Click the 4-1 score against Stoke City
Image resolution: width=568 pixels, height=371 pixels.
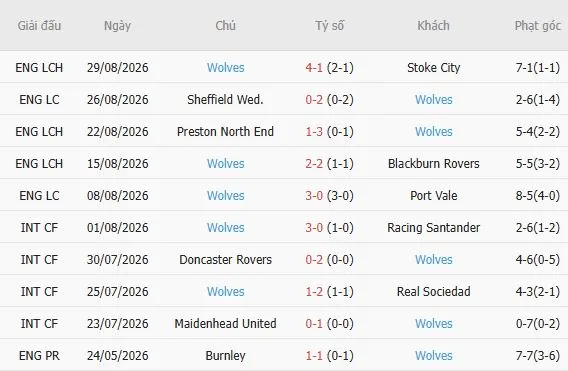click(314, 67)
